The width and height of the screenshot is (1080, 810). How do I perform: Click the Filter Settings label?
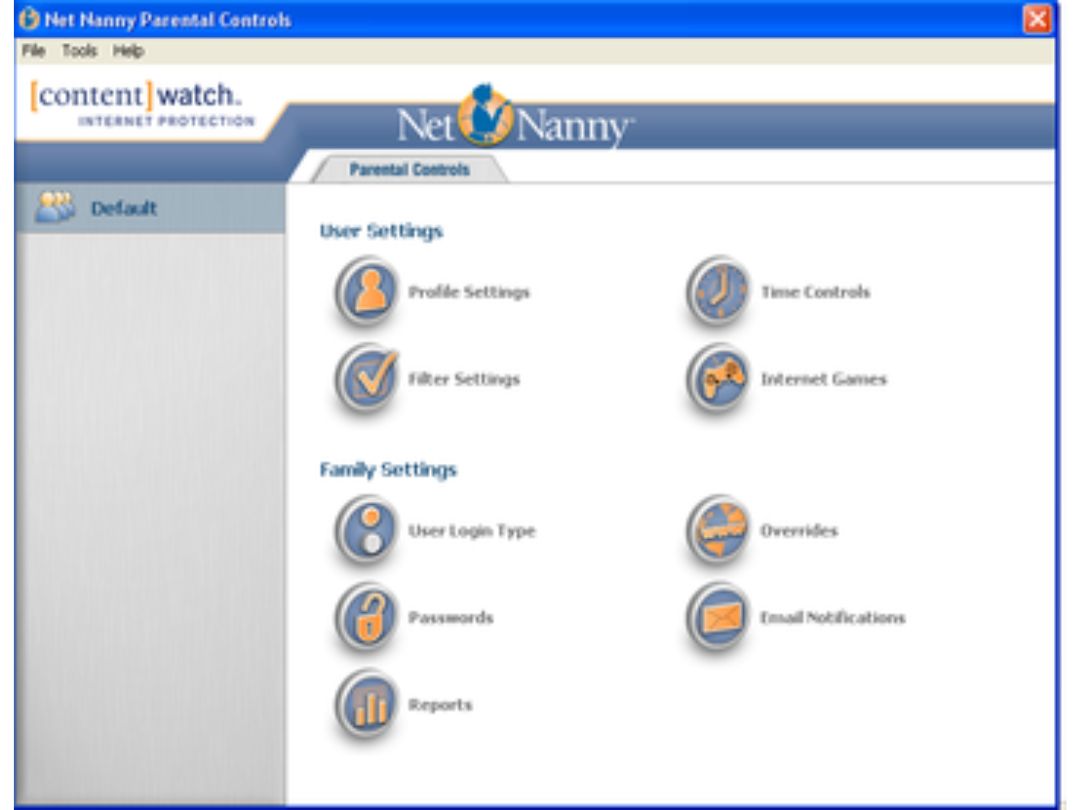point(464,379)
